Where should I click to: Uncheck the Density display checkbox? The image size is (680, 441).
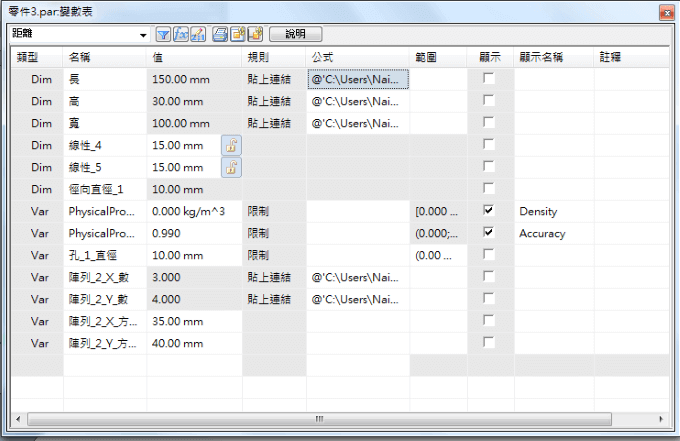(x=488, y=211)
